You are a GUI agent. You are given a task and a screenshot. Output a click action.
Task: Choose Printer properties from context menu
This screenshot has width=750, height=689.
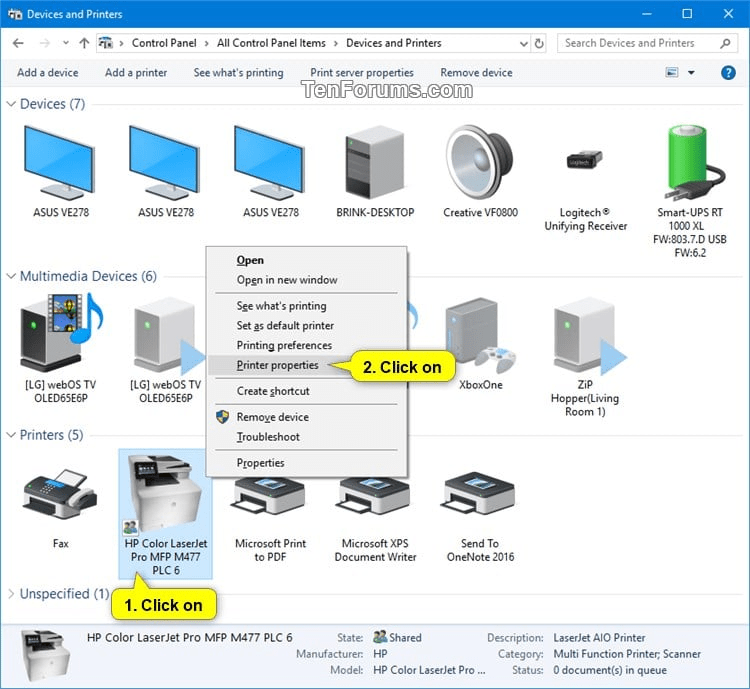[277, 365]
